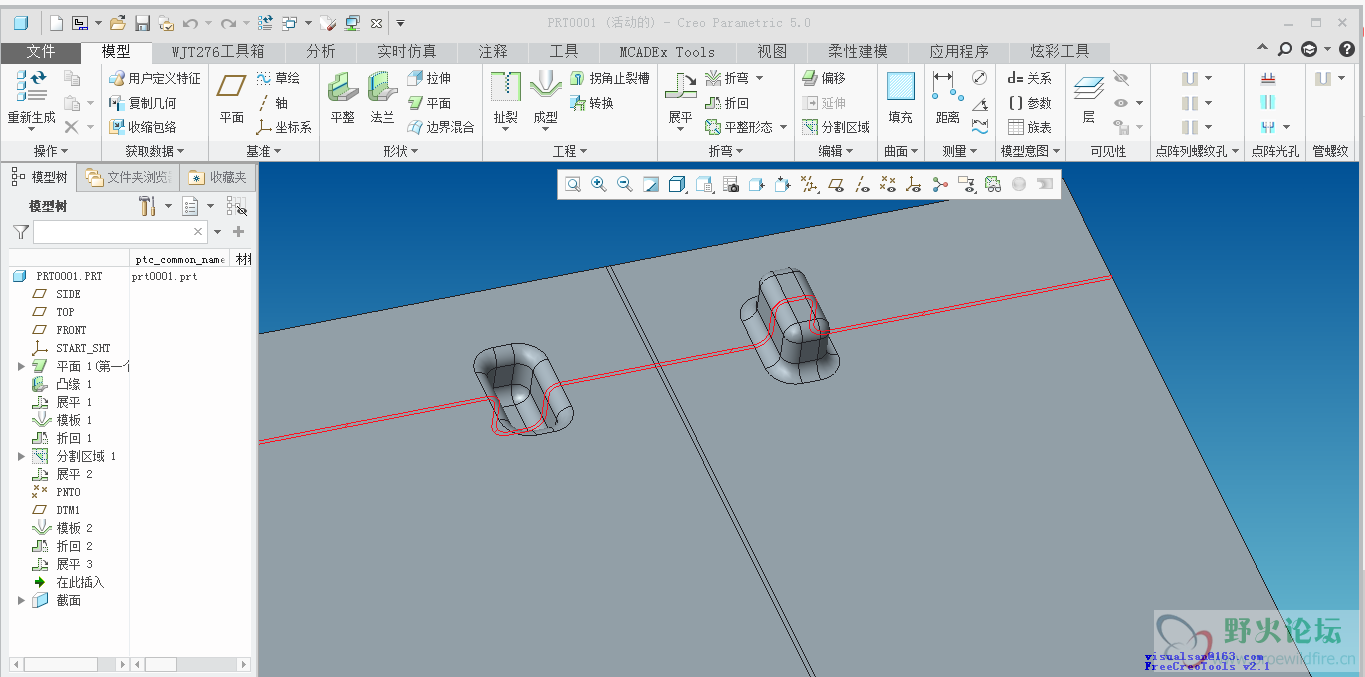Toggle datum axis display in graphics toolbar
Viewport: 1365px width, 677px height.
pyautogui.click(x=862, y=184)
